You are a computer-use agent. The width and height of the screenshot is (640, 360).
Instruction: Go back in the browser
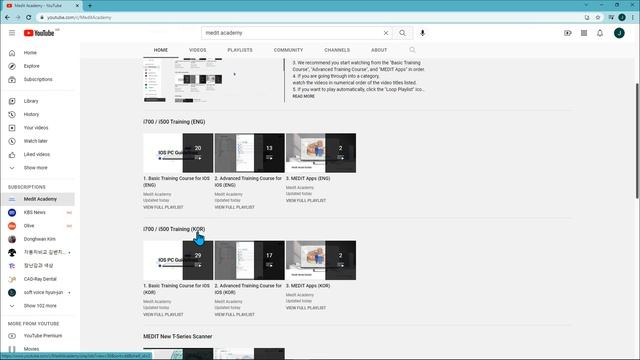[x=7, y=18]
